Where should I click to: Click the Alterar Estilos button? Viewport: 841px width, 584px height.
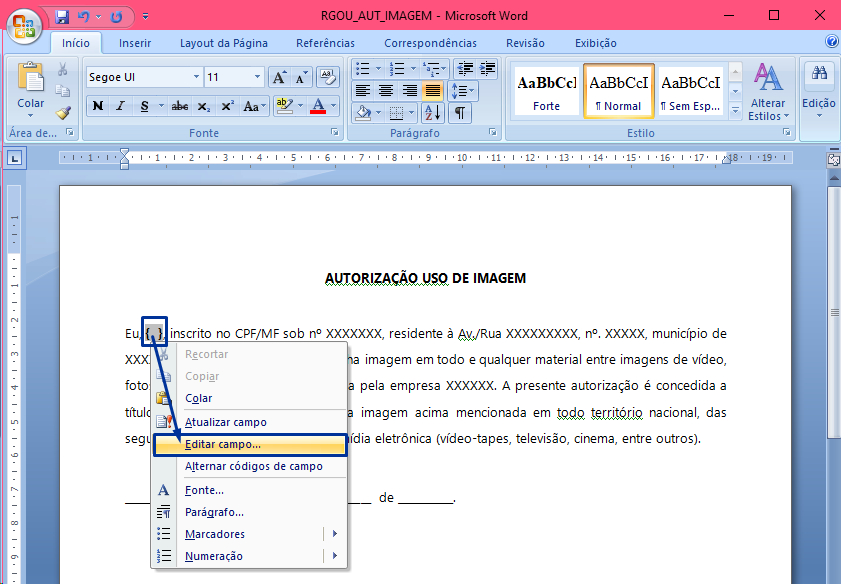768,92
